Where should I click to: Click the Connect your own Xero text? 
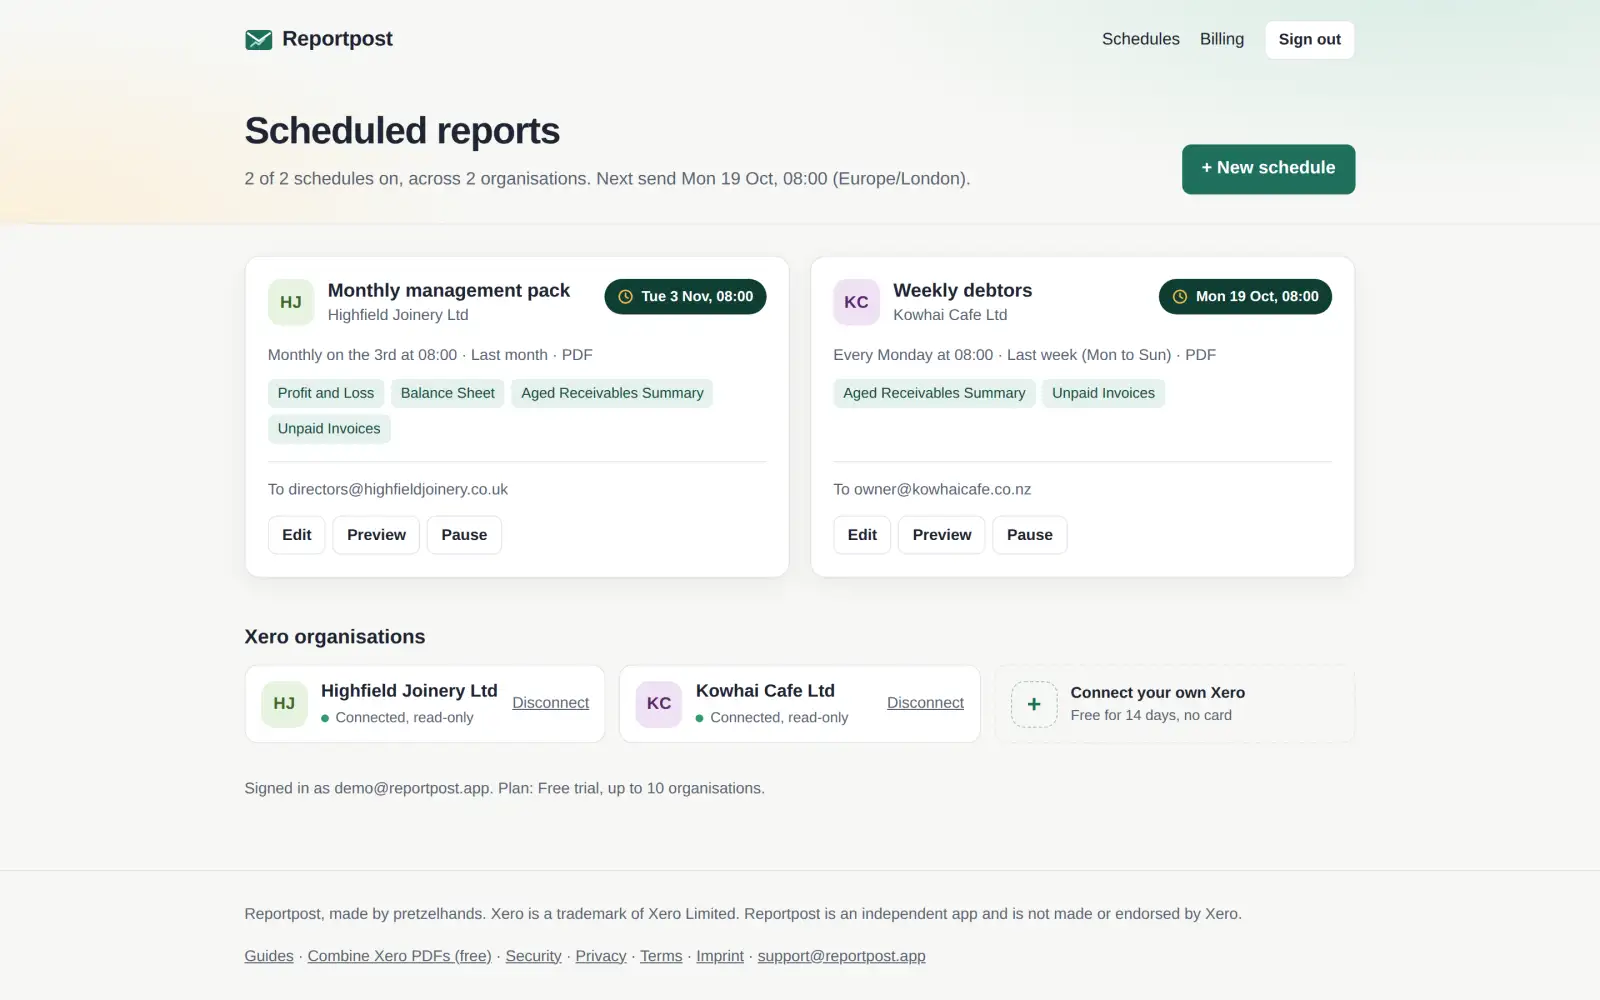point(1158,693)
